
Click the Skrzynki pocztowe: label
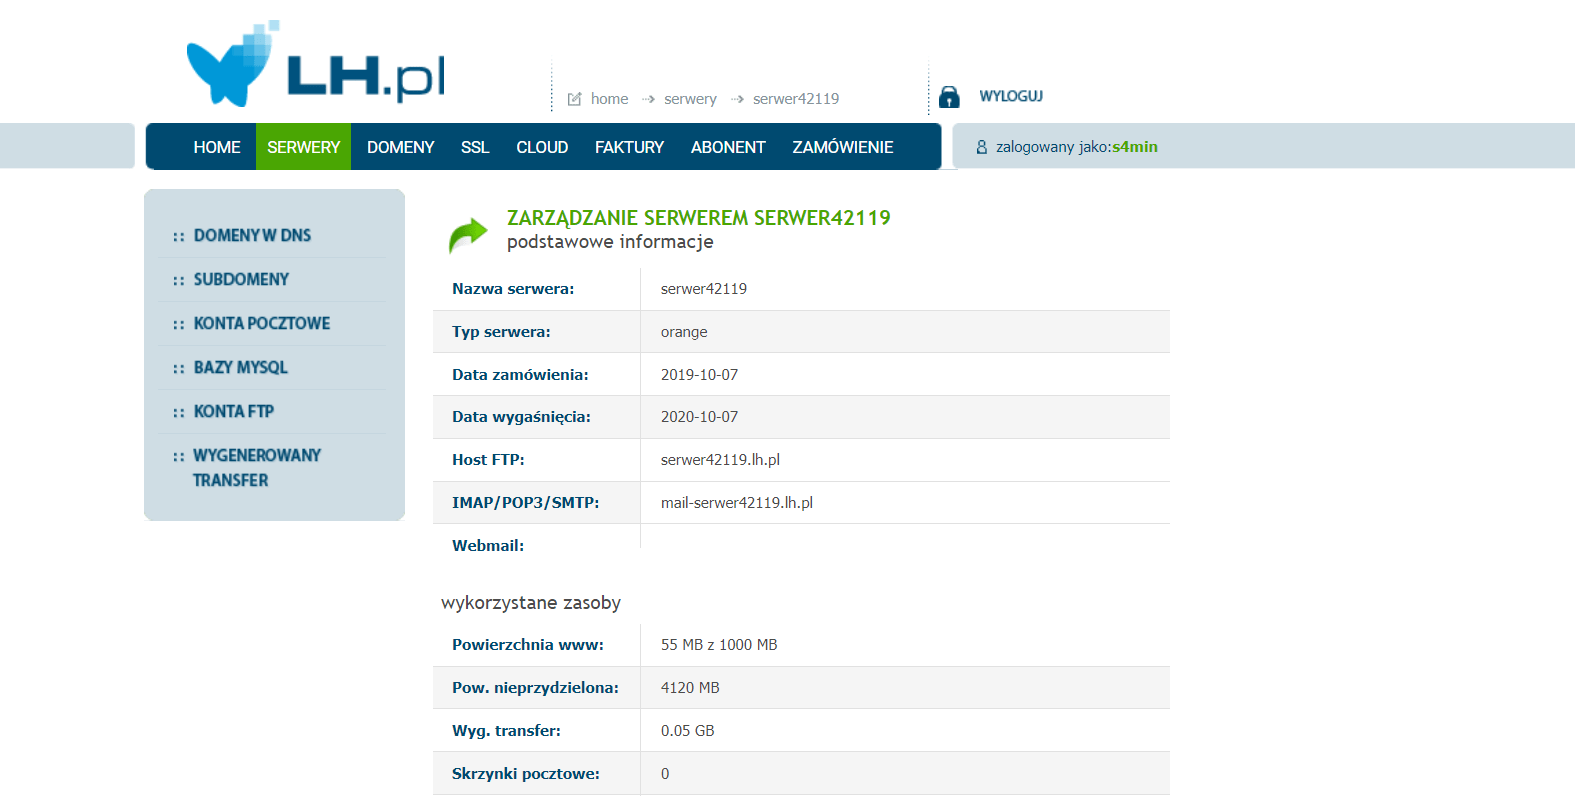526,774
